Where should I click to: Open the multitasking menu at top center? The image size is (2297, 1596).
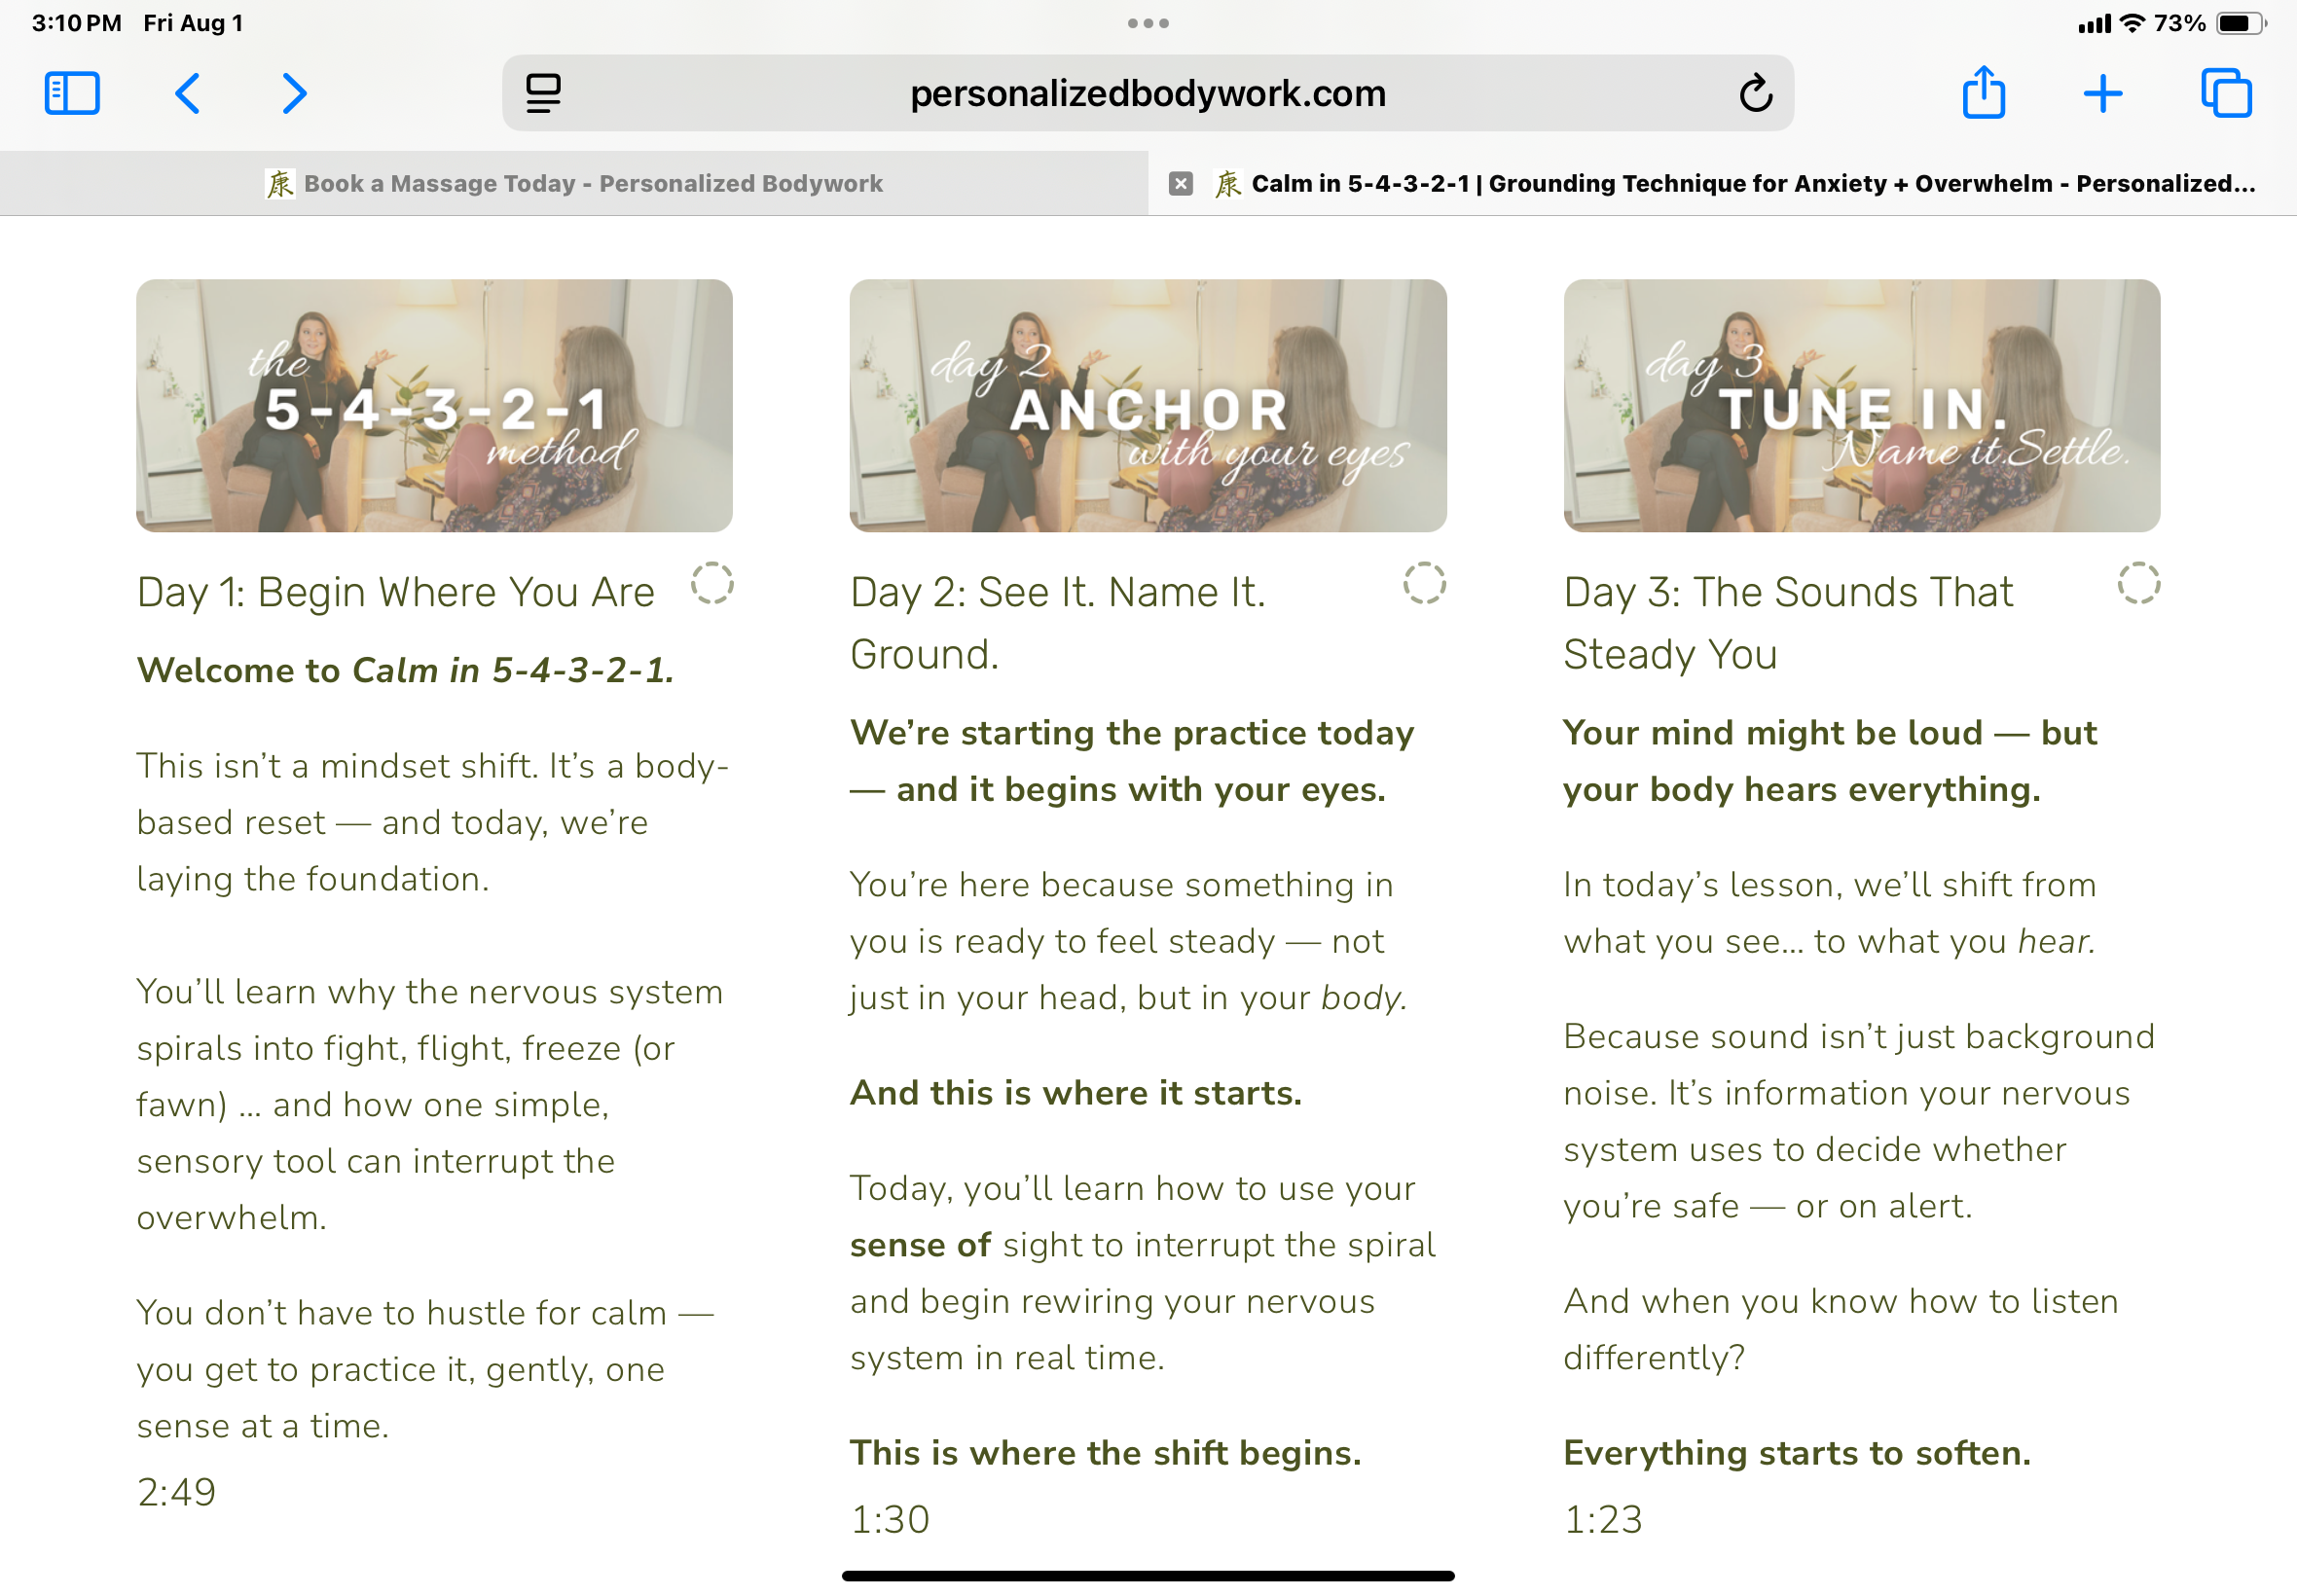pos(1148,22)
